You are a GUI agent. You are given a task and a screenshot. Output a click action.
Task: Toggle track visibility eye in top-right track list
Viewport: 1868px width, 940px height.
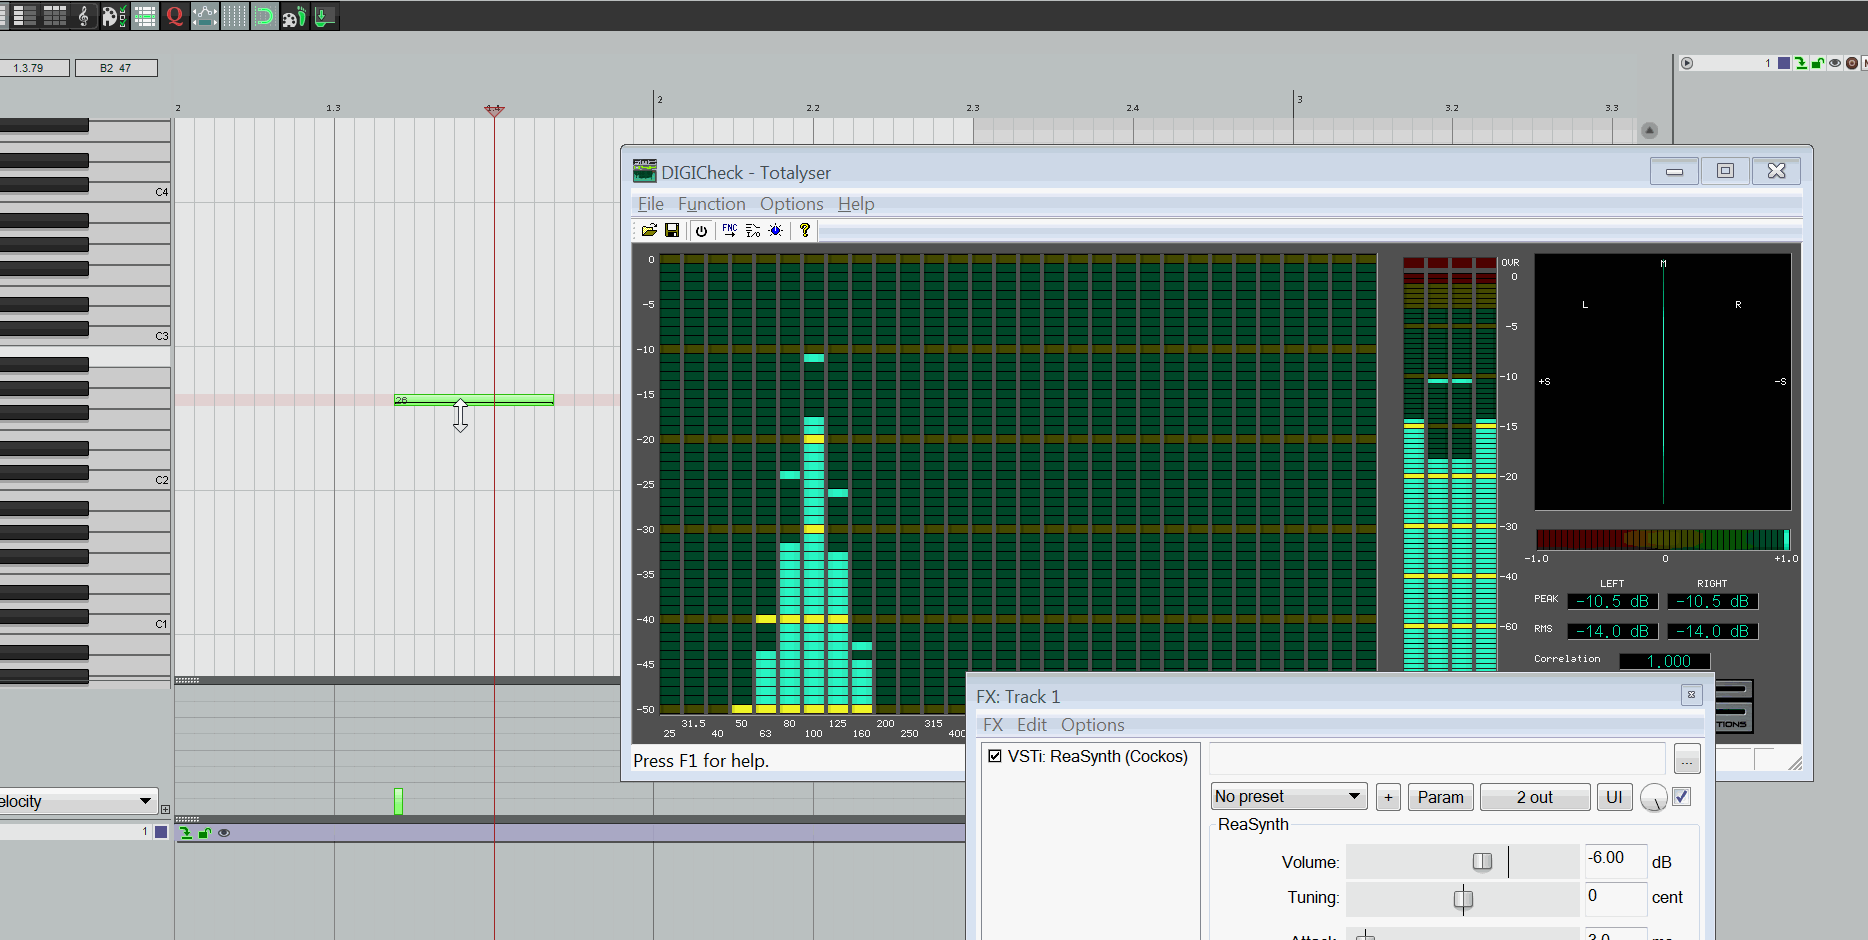[x=1835, y=63]
